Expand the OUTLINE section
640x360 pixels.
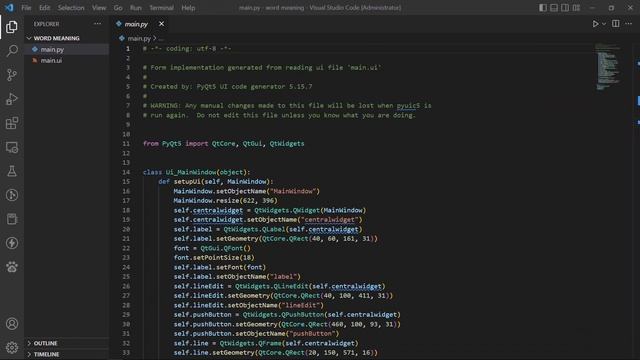45,343
